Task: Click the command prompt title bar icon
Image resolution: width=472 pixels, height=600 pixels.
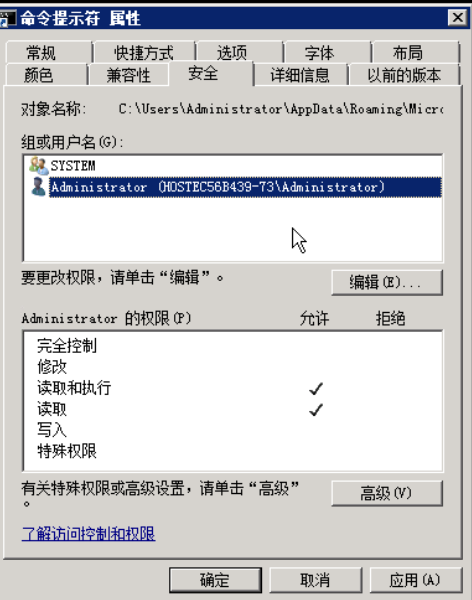Action: pos(8,18)
